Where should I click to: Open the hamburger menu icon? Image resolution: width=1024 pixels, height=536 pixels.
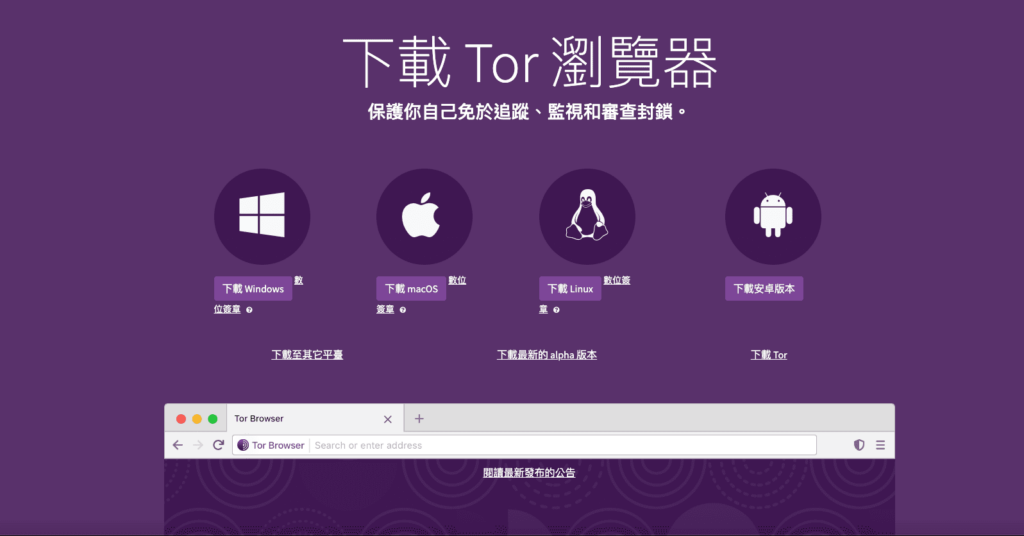coord(880,445)
